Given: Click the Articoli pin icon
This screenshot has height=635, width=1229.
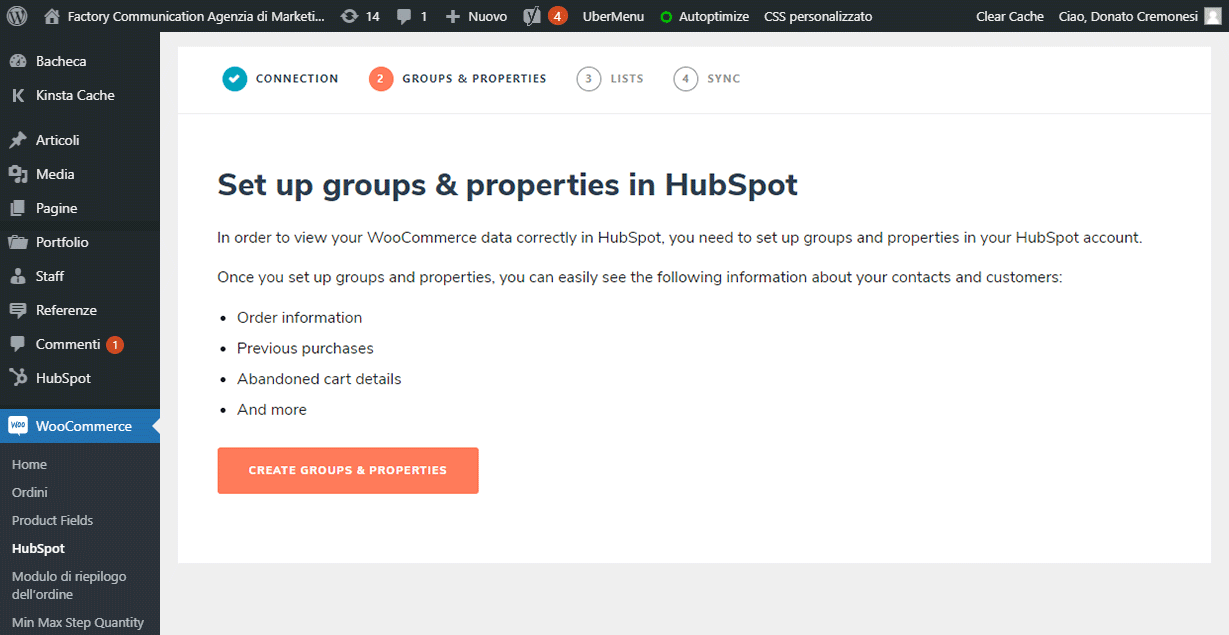Looking at the screenshot, I should [18, 140].
